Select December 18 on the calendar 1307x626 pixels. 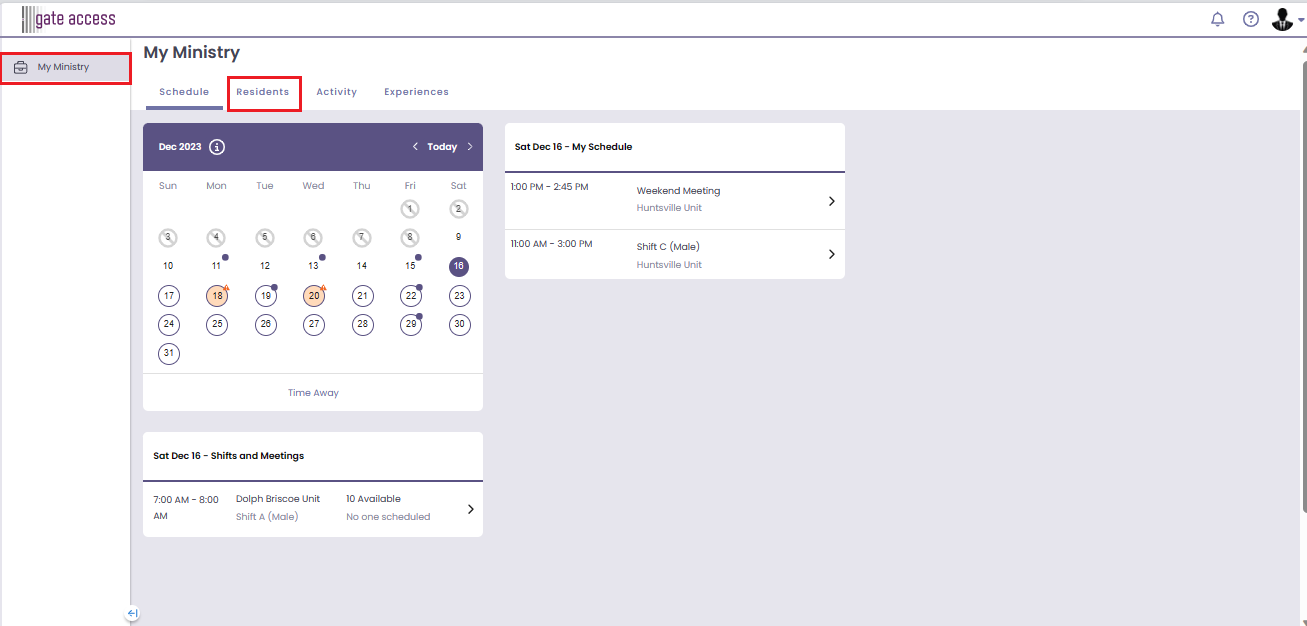[217, 296]
